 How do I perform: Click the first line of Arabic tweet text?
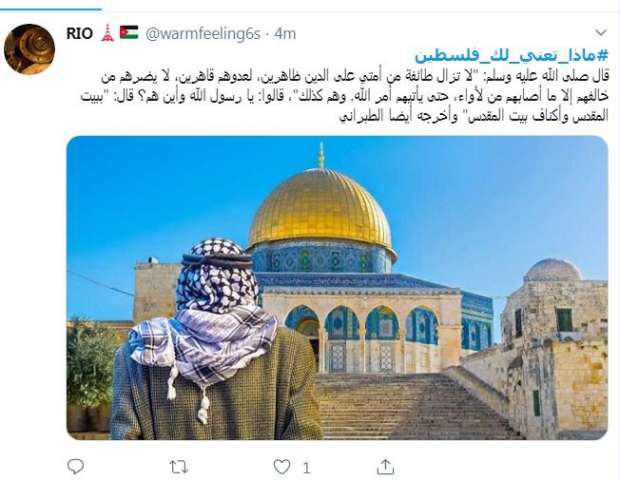pos(355,77)
